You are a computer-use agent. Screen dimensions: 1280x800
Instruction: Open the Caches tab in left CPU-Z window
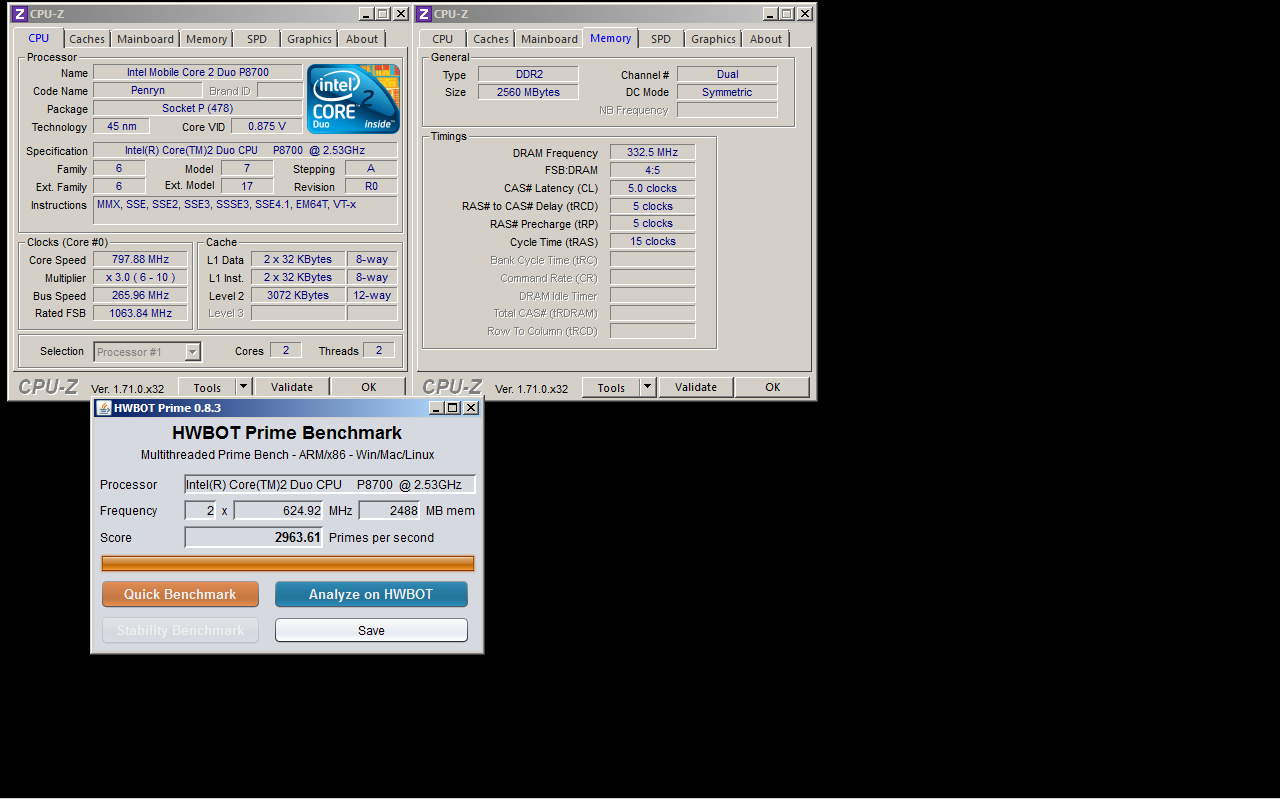click(87, 39)
